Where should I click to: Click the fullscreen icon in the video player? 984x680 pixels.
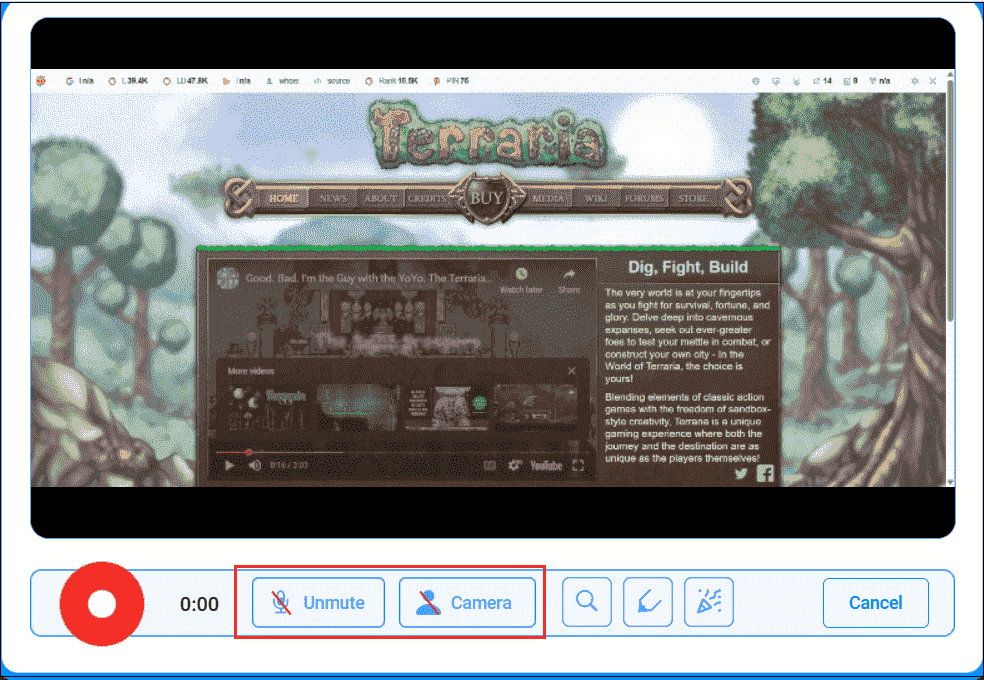point(577,466)
